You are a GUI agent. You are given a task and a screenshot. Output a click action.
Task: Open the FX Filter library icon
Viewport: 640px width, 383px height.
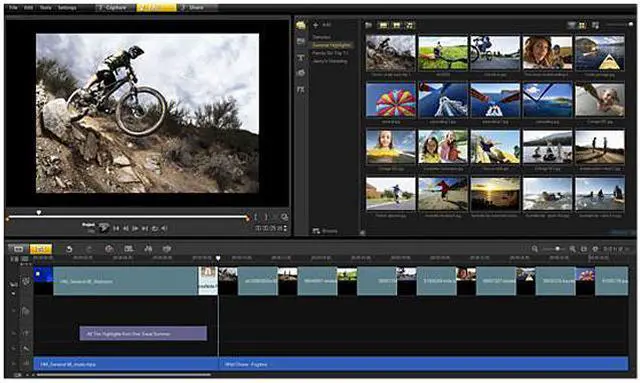click(301, 89)
